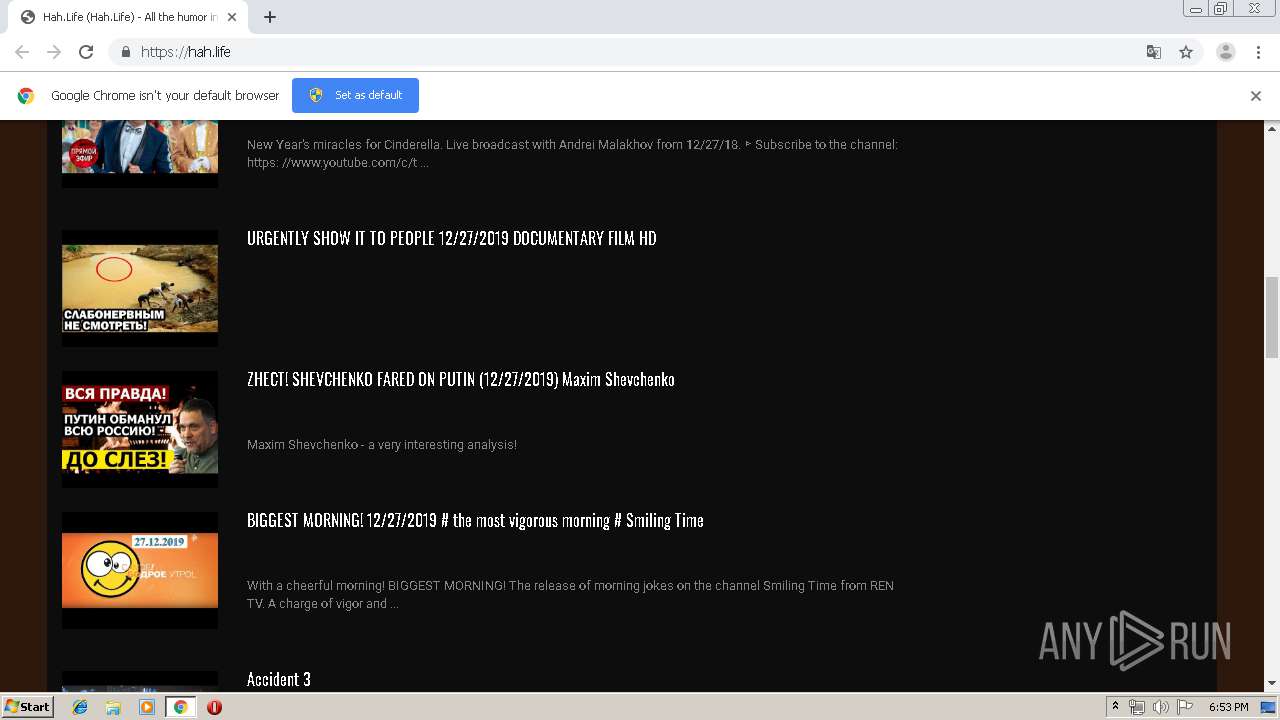Open the Smiling Time smiley thumbnail

(x=140, y=570)
